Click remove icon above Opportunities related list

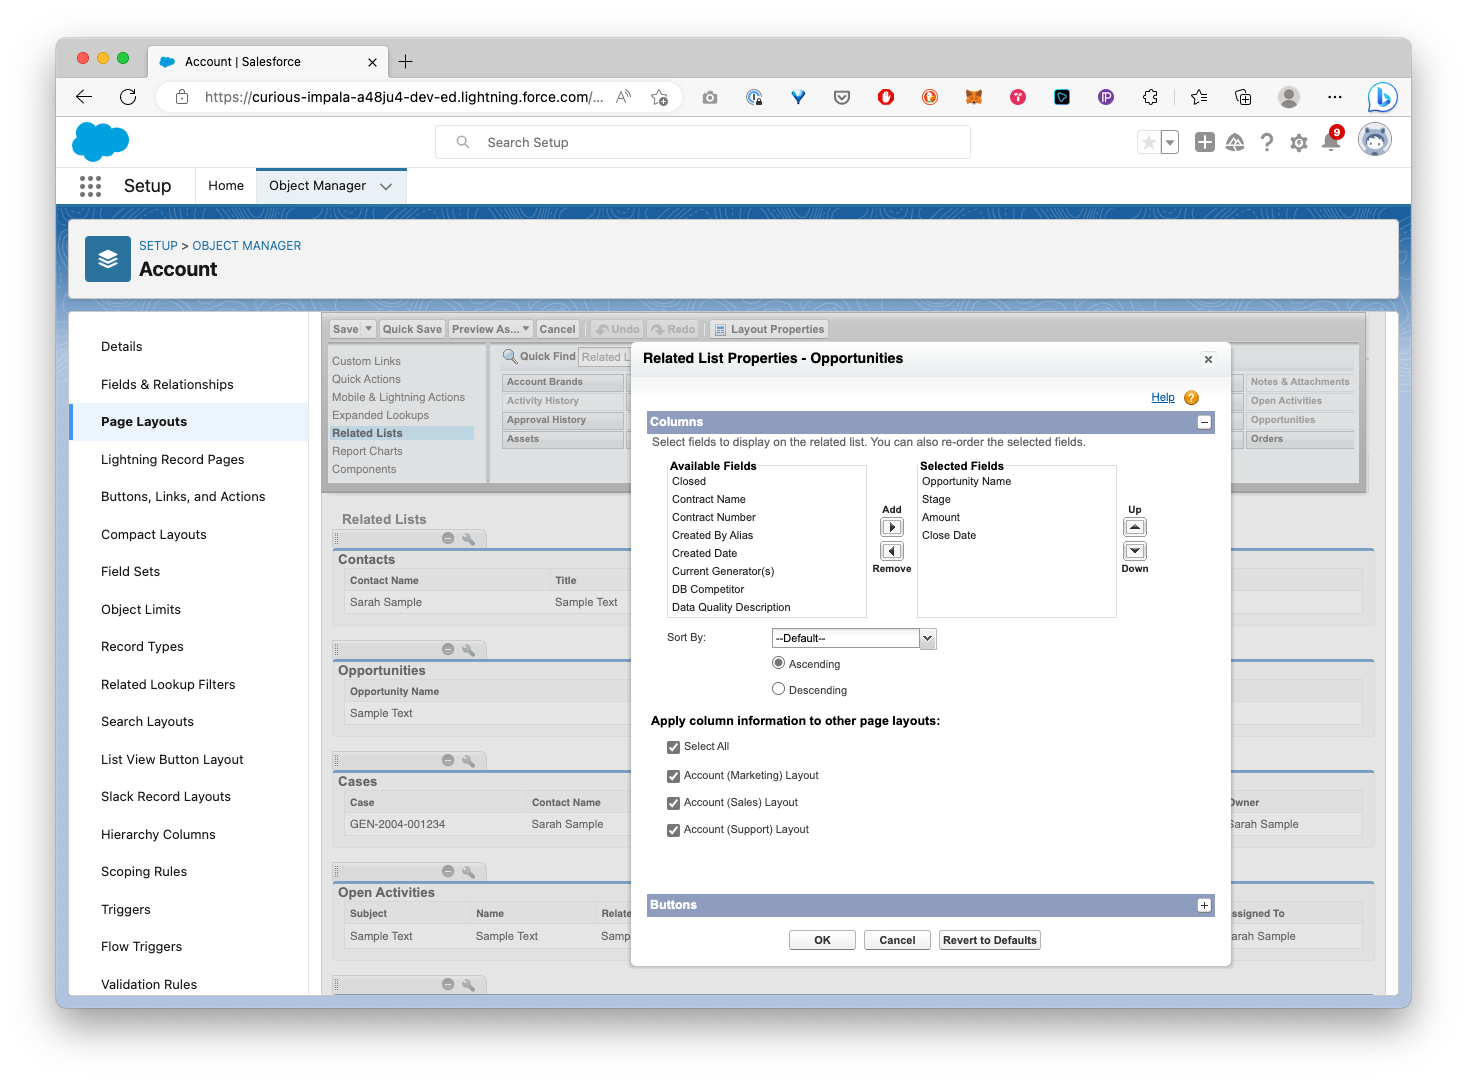[448, 650]
